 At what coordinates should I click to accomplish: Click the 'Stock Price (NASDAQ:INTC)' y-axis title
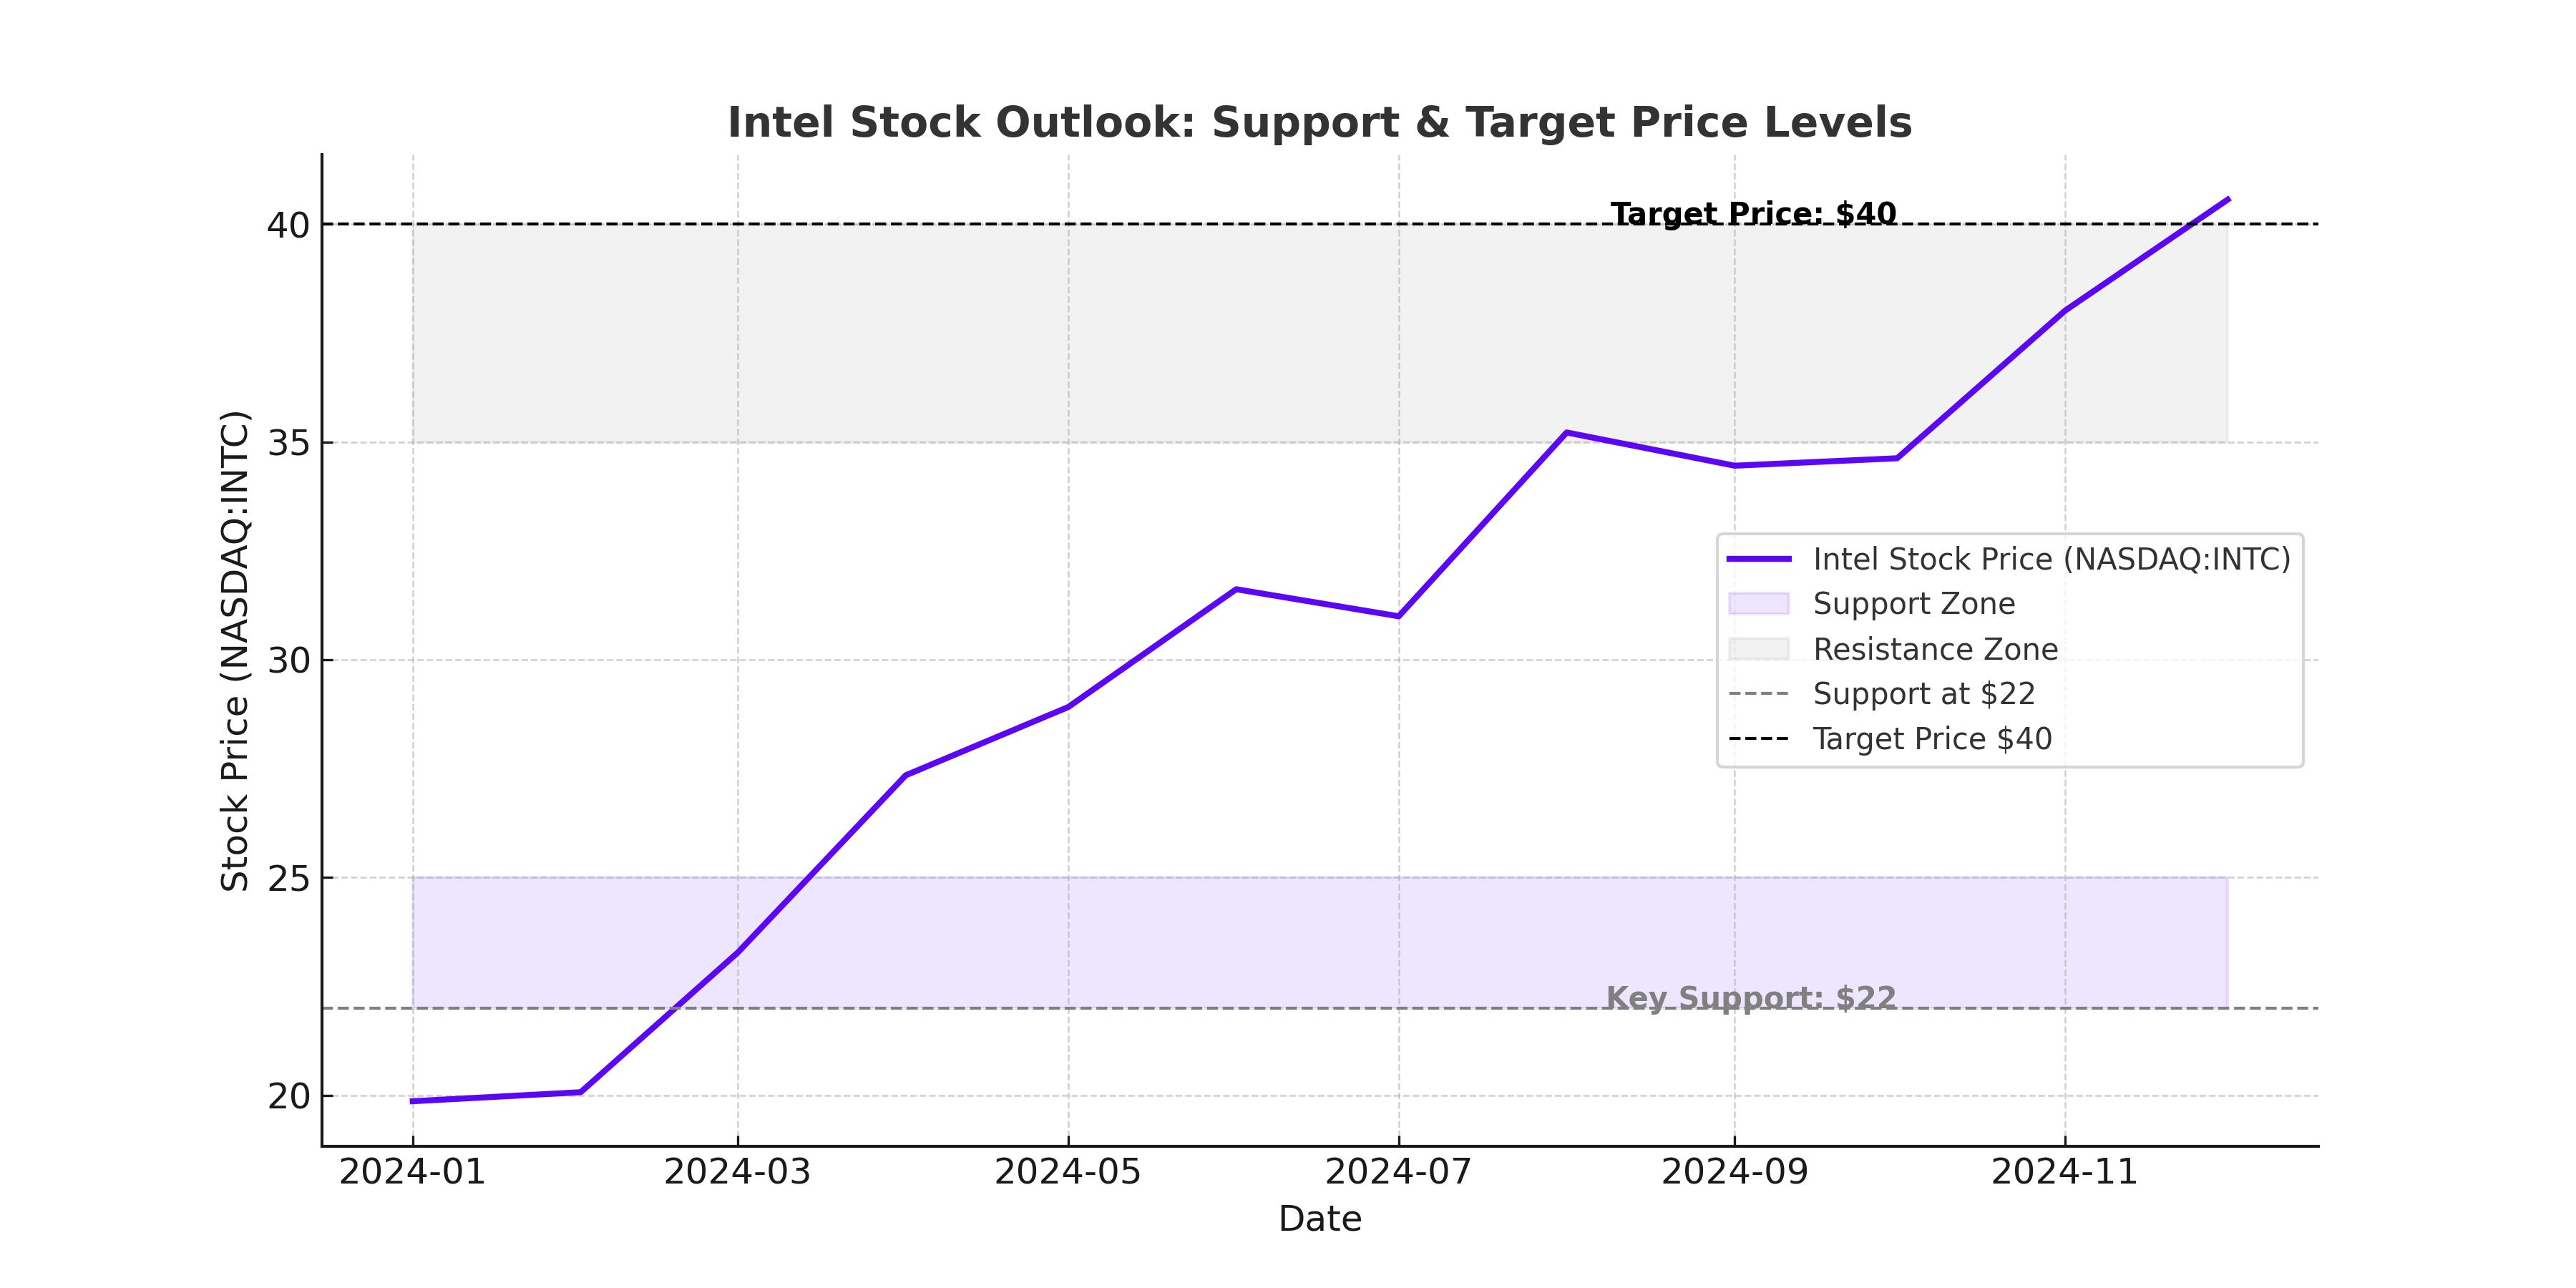[x=235, y=650]
